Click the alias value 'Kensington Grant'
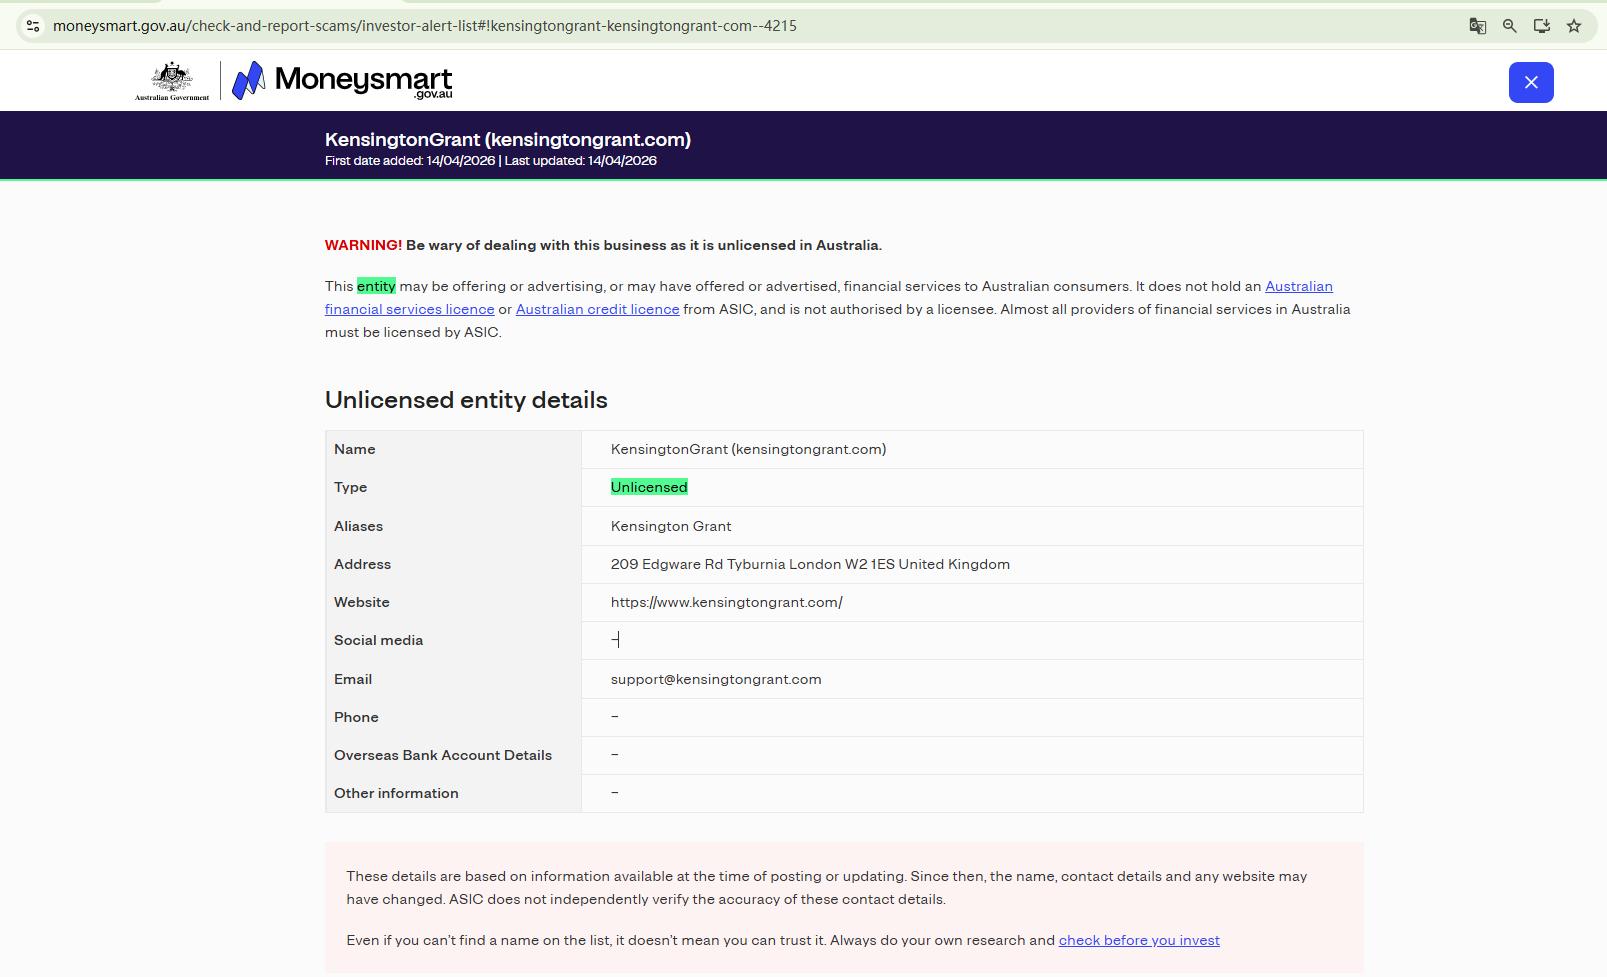The image size is (1607, 977). 671,526
